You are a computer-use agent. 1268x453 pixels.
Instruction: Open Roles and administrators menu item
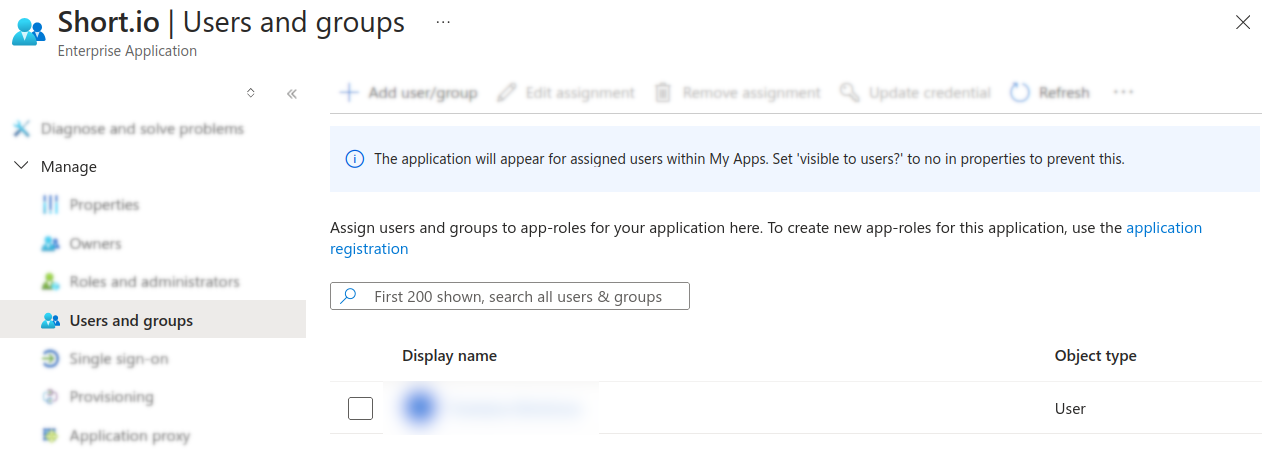154,282
